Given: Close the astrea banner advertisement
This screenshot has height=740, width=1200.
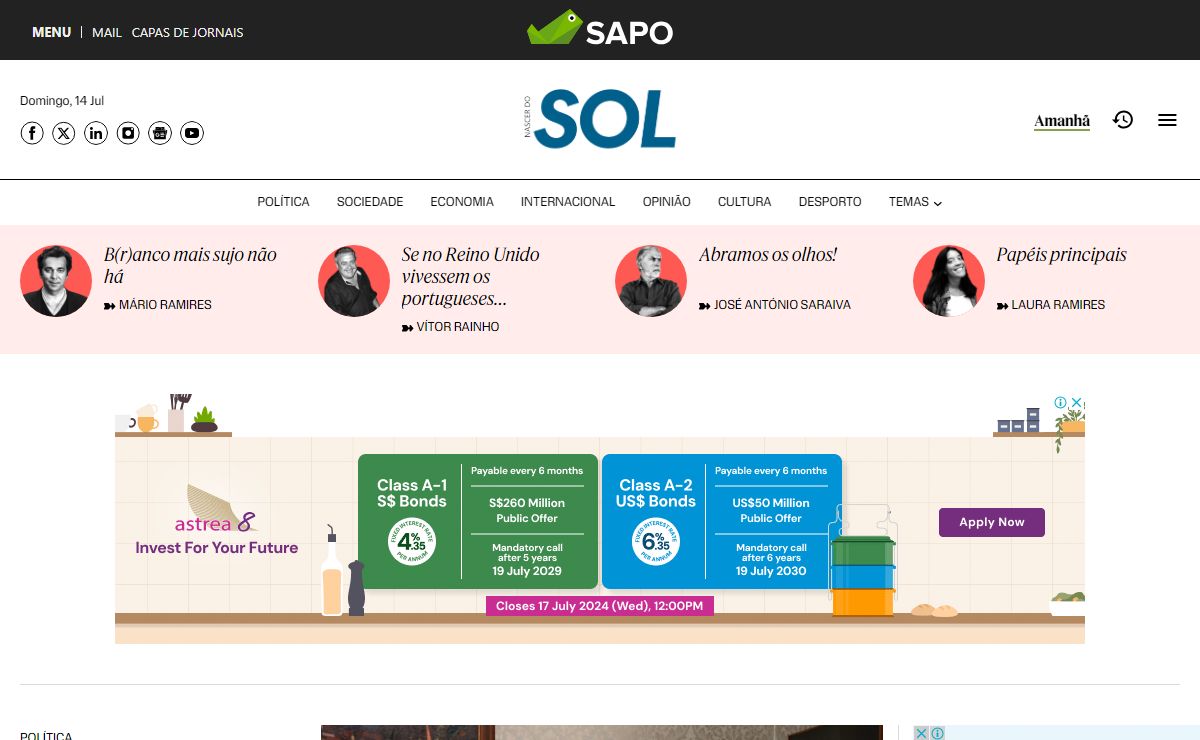Looking at the screenshot, I should tap(1077, 402).
